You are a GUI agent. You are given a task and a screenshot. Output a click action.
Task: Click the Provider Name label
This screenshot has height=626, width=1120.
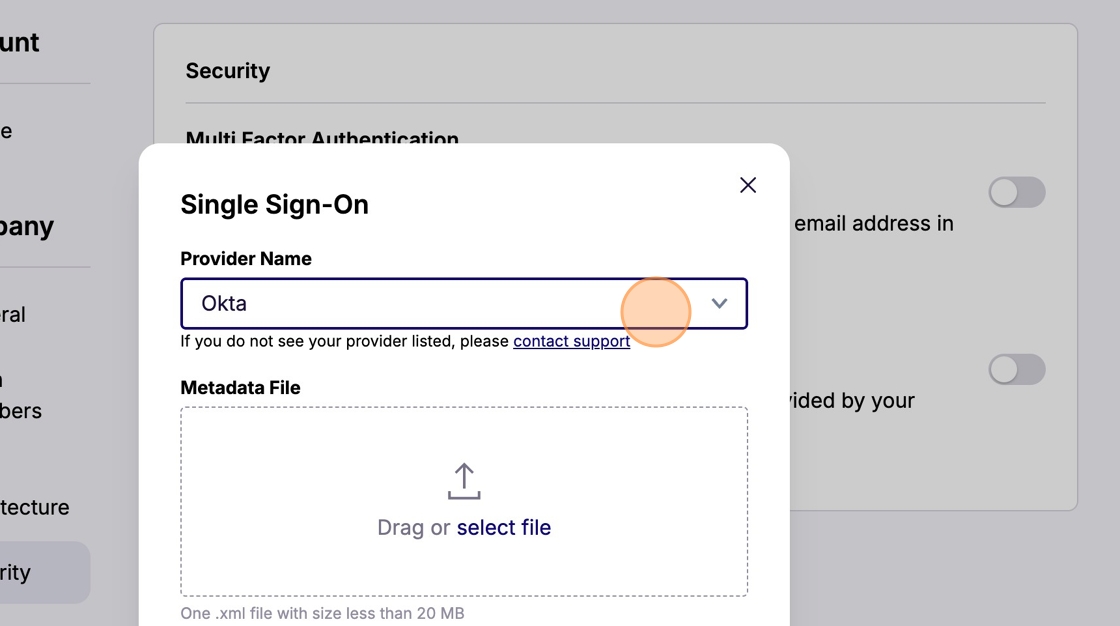[246, 258]
